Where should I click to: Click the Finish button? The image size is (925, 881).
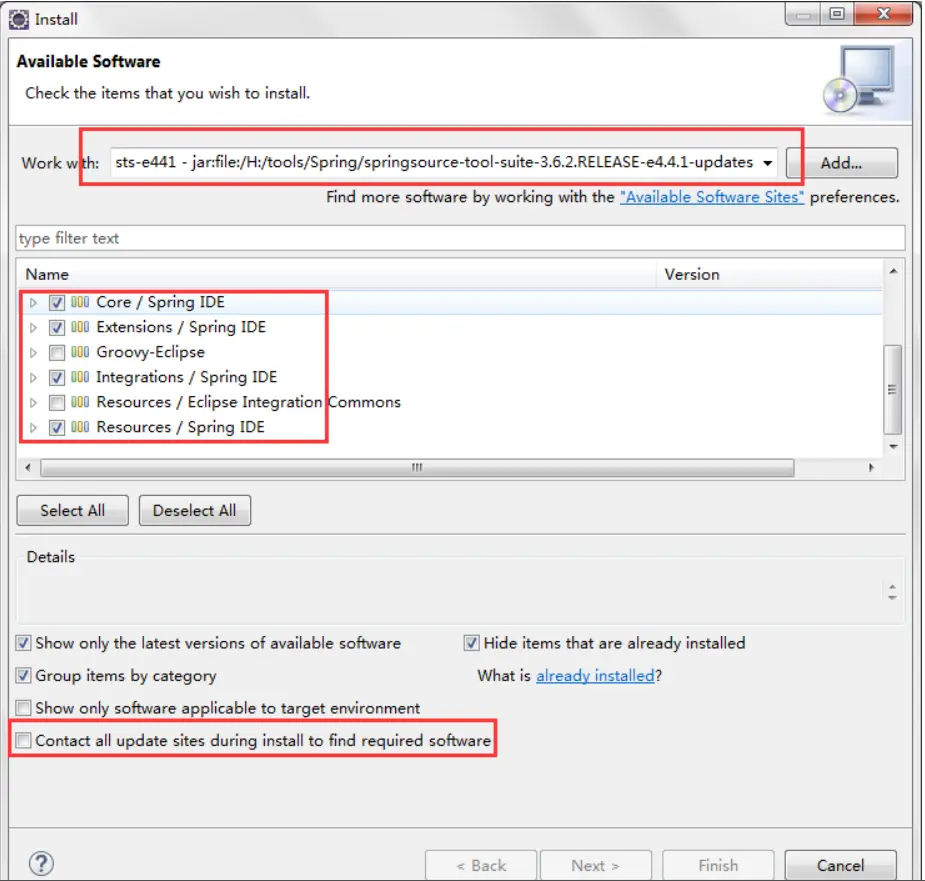pos(718,865)
